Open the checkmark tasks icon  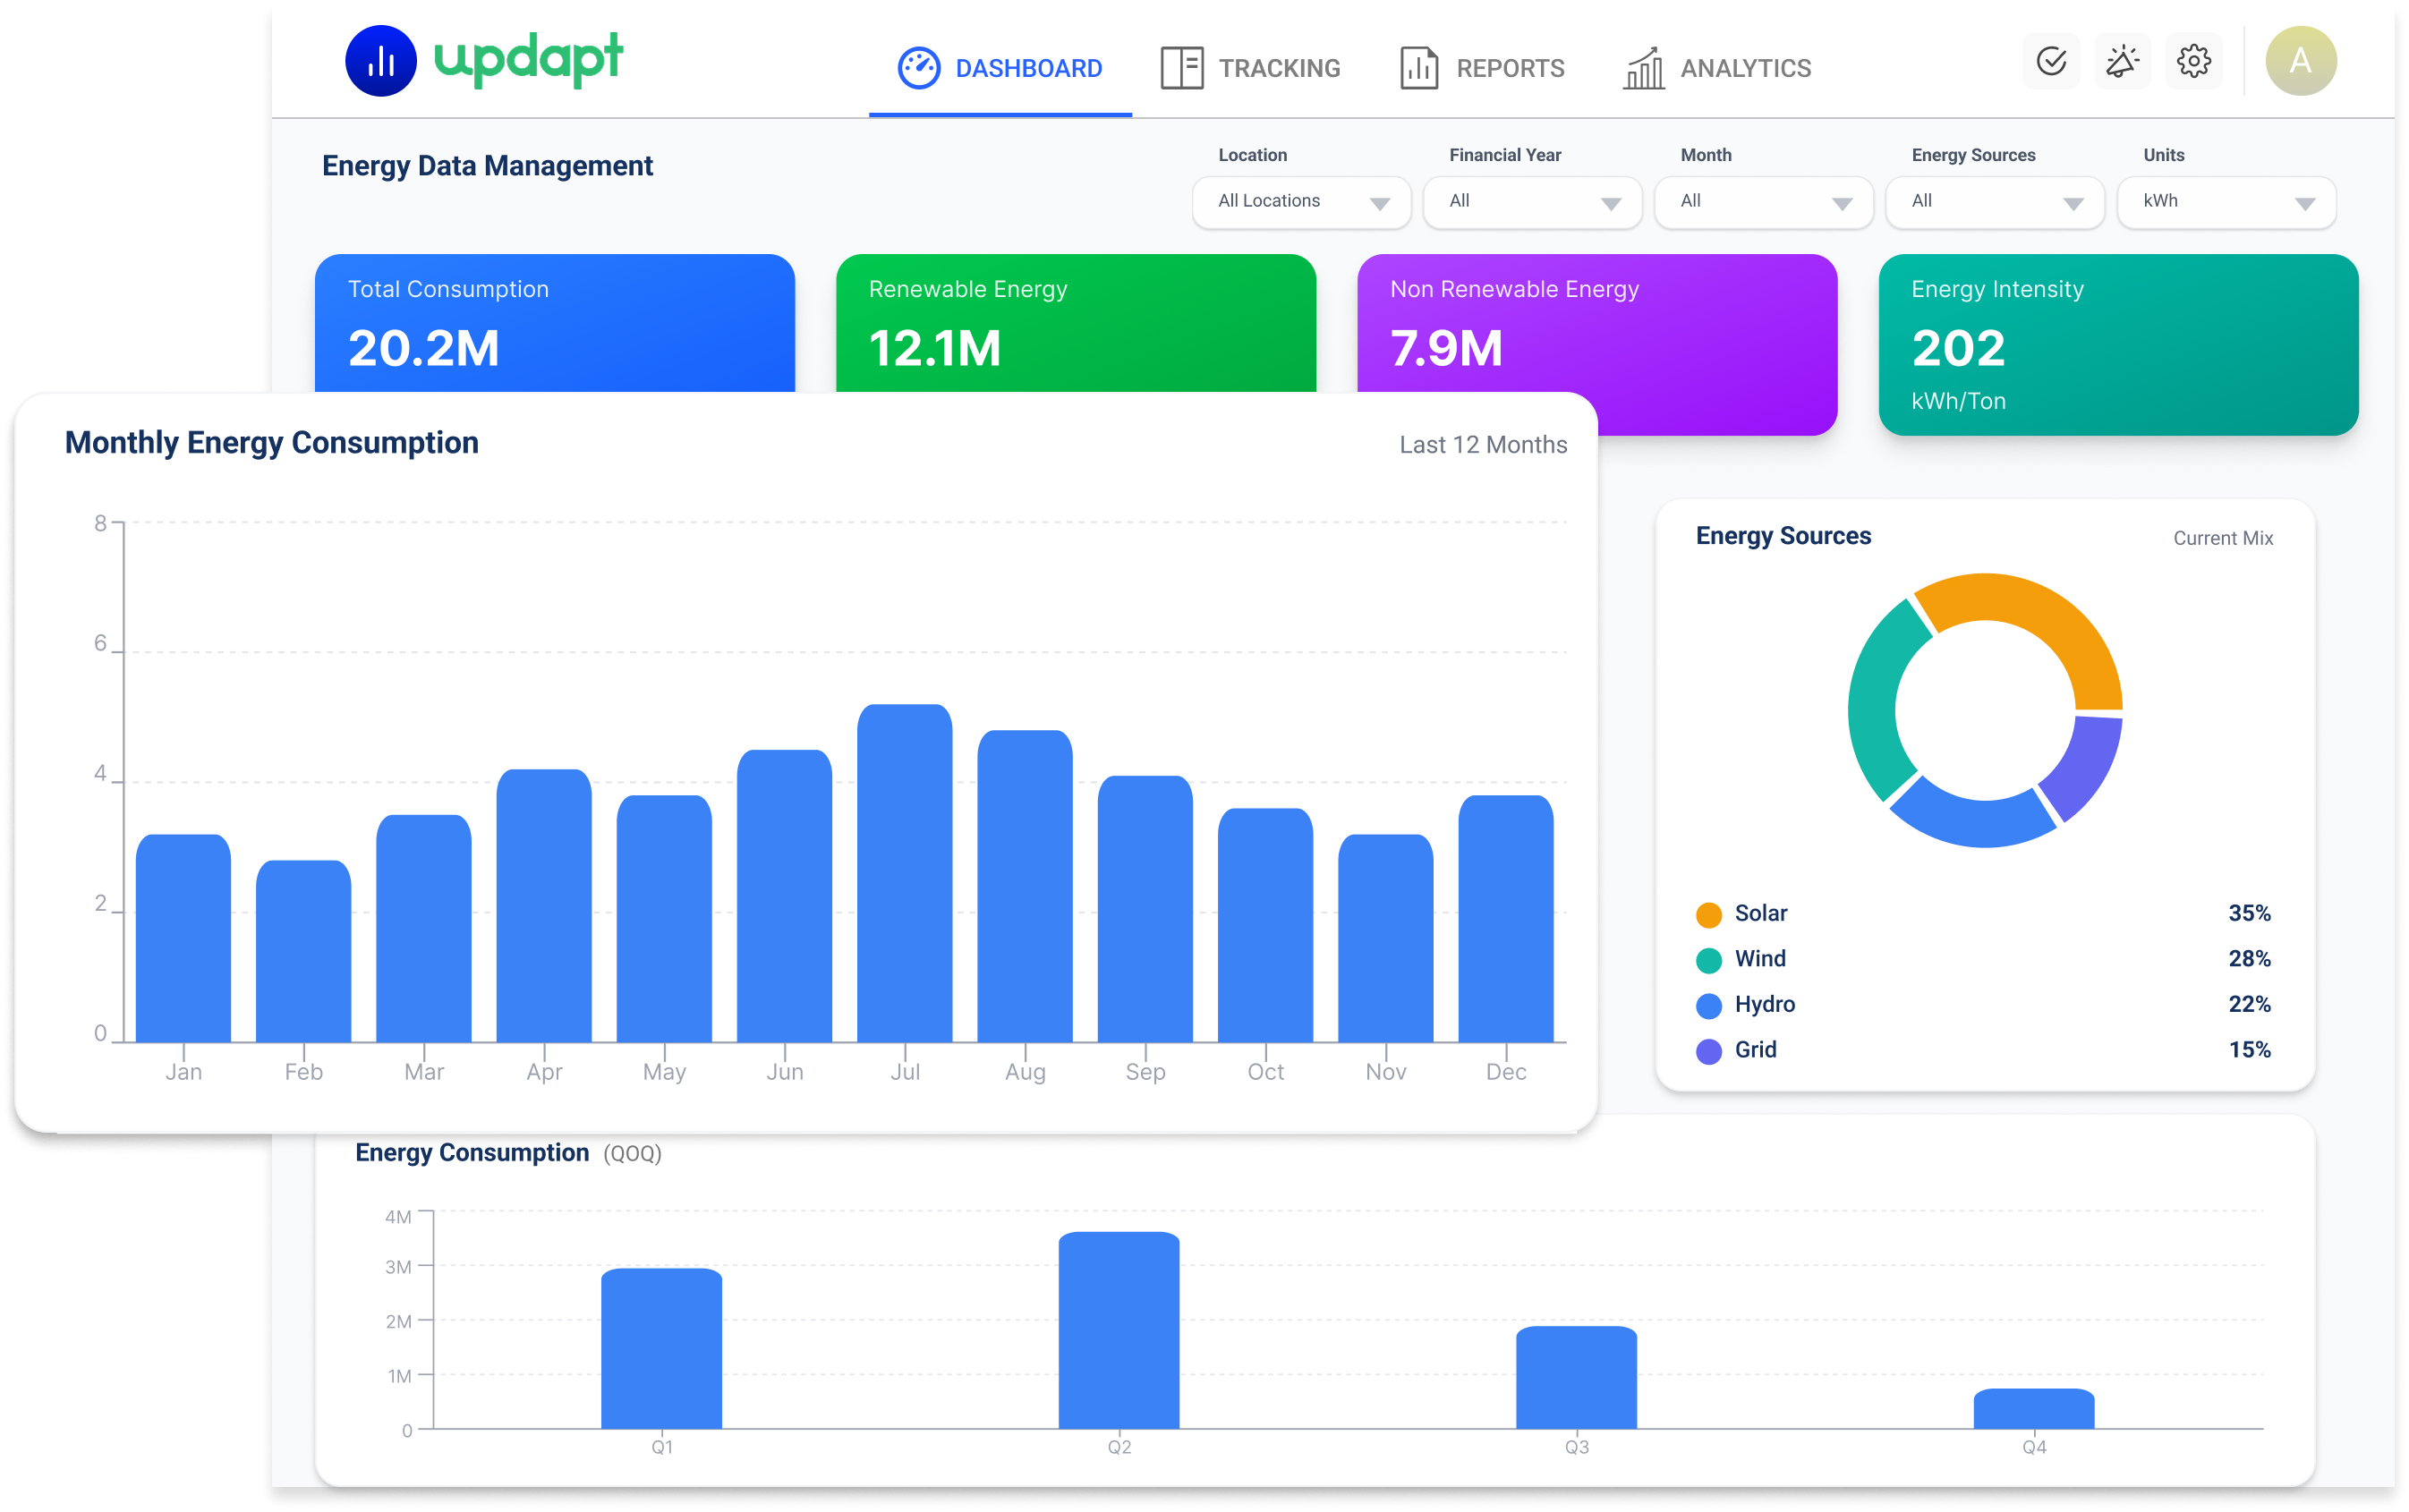pos(2050,62)
